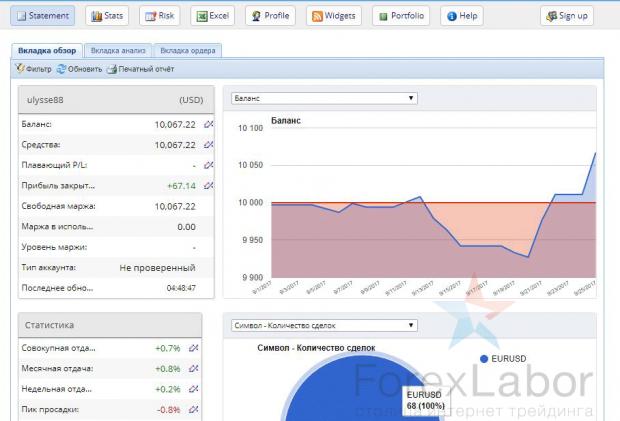Open the Excel export button
The width and height of the screenshot is (620, 421).
tap(214, 16)
